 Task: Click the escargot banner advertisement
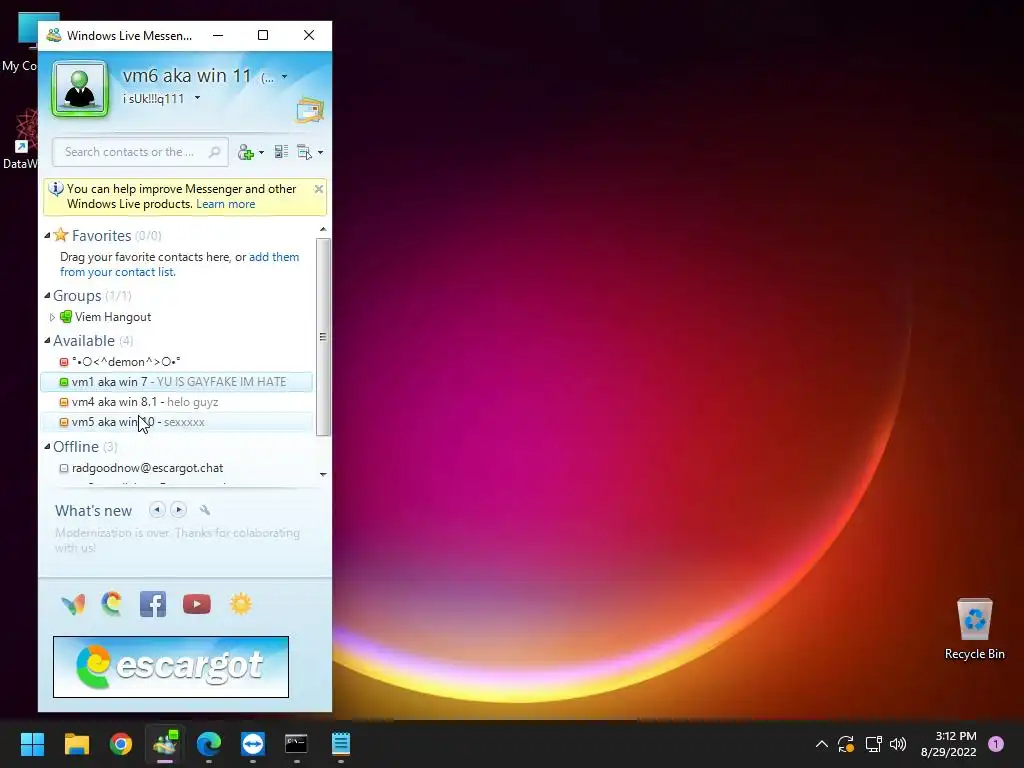click(x=171, y=667)
